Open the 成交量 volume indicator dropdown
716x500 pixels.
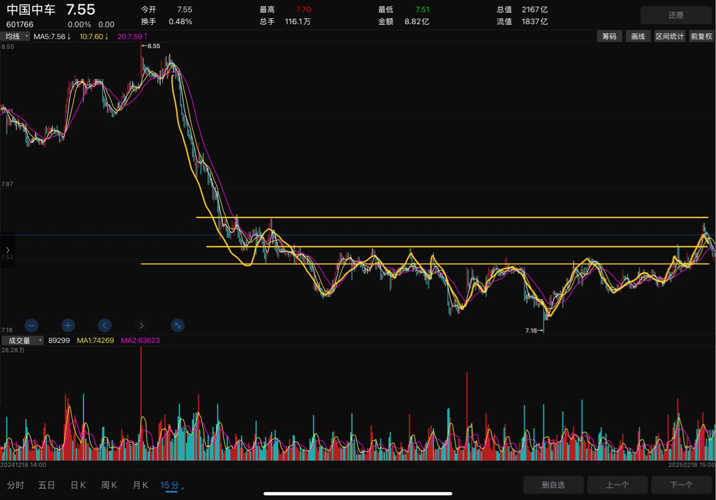[x=22, y=340]
